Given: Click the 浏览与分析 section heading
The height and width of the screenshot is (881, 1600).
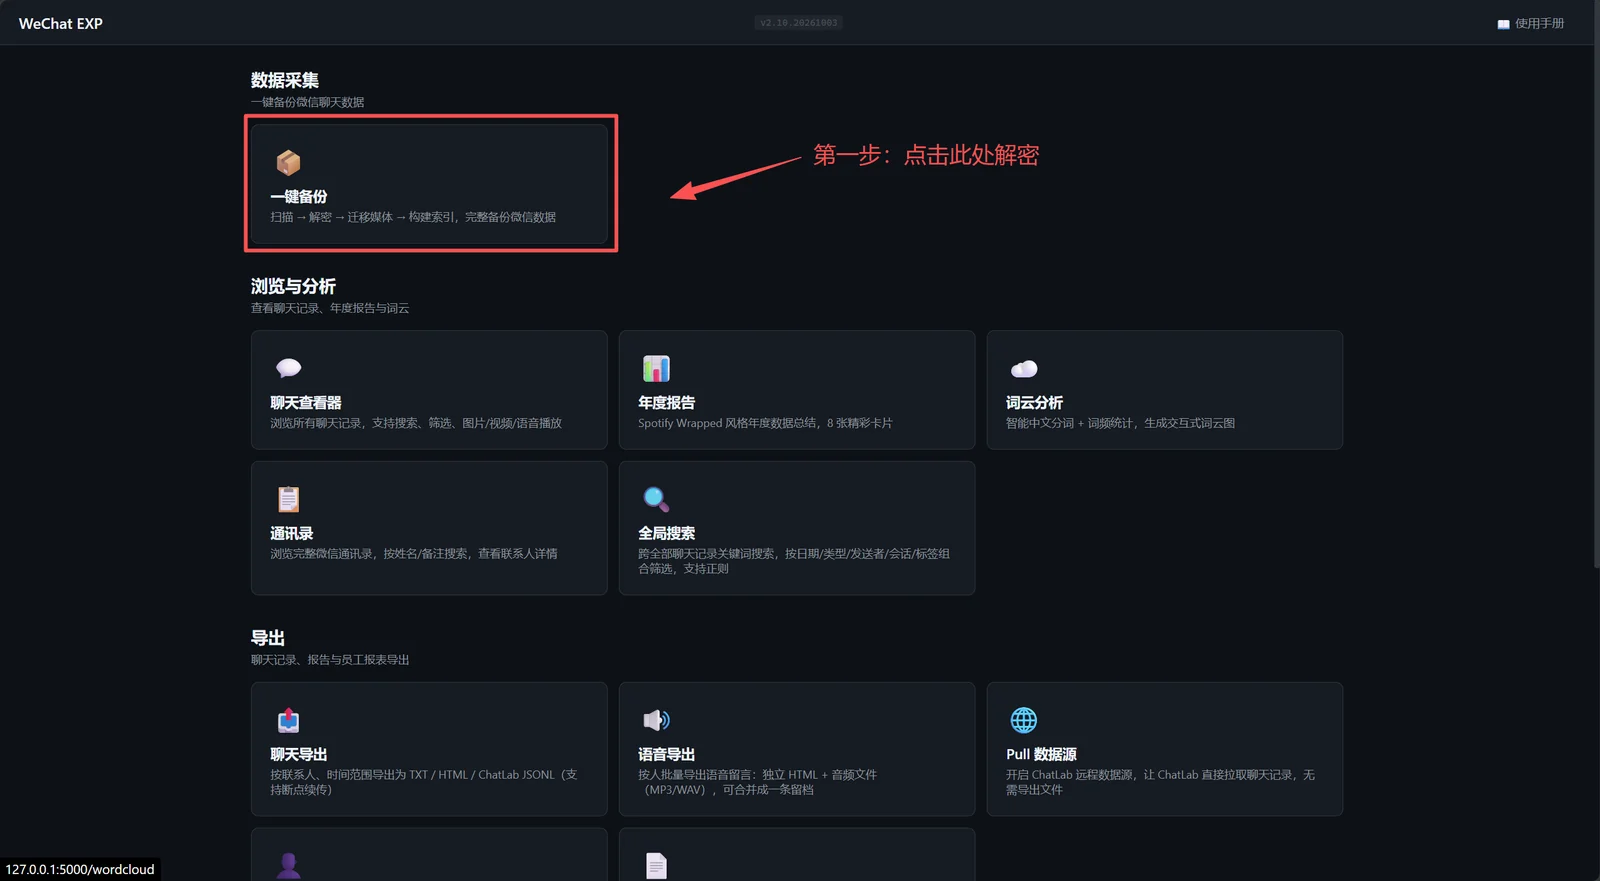Looking at the screenshot, I should tap(293, 286).
